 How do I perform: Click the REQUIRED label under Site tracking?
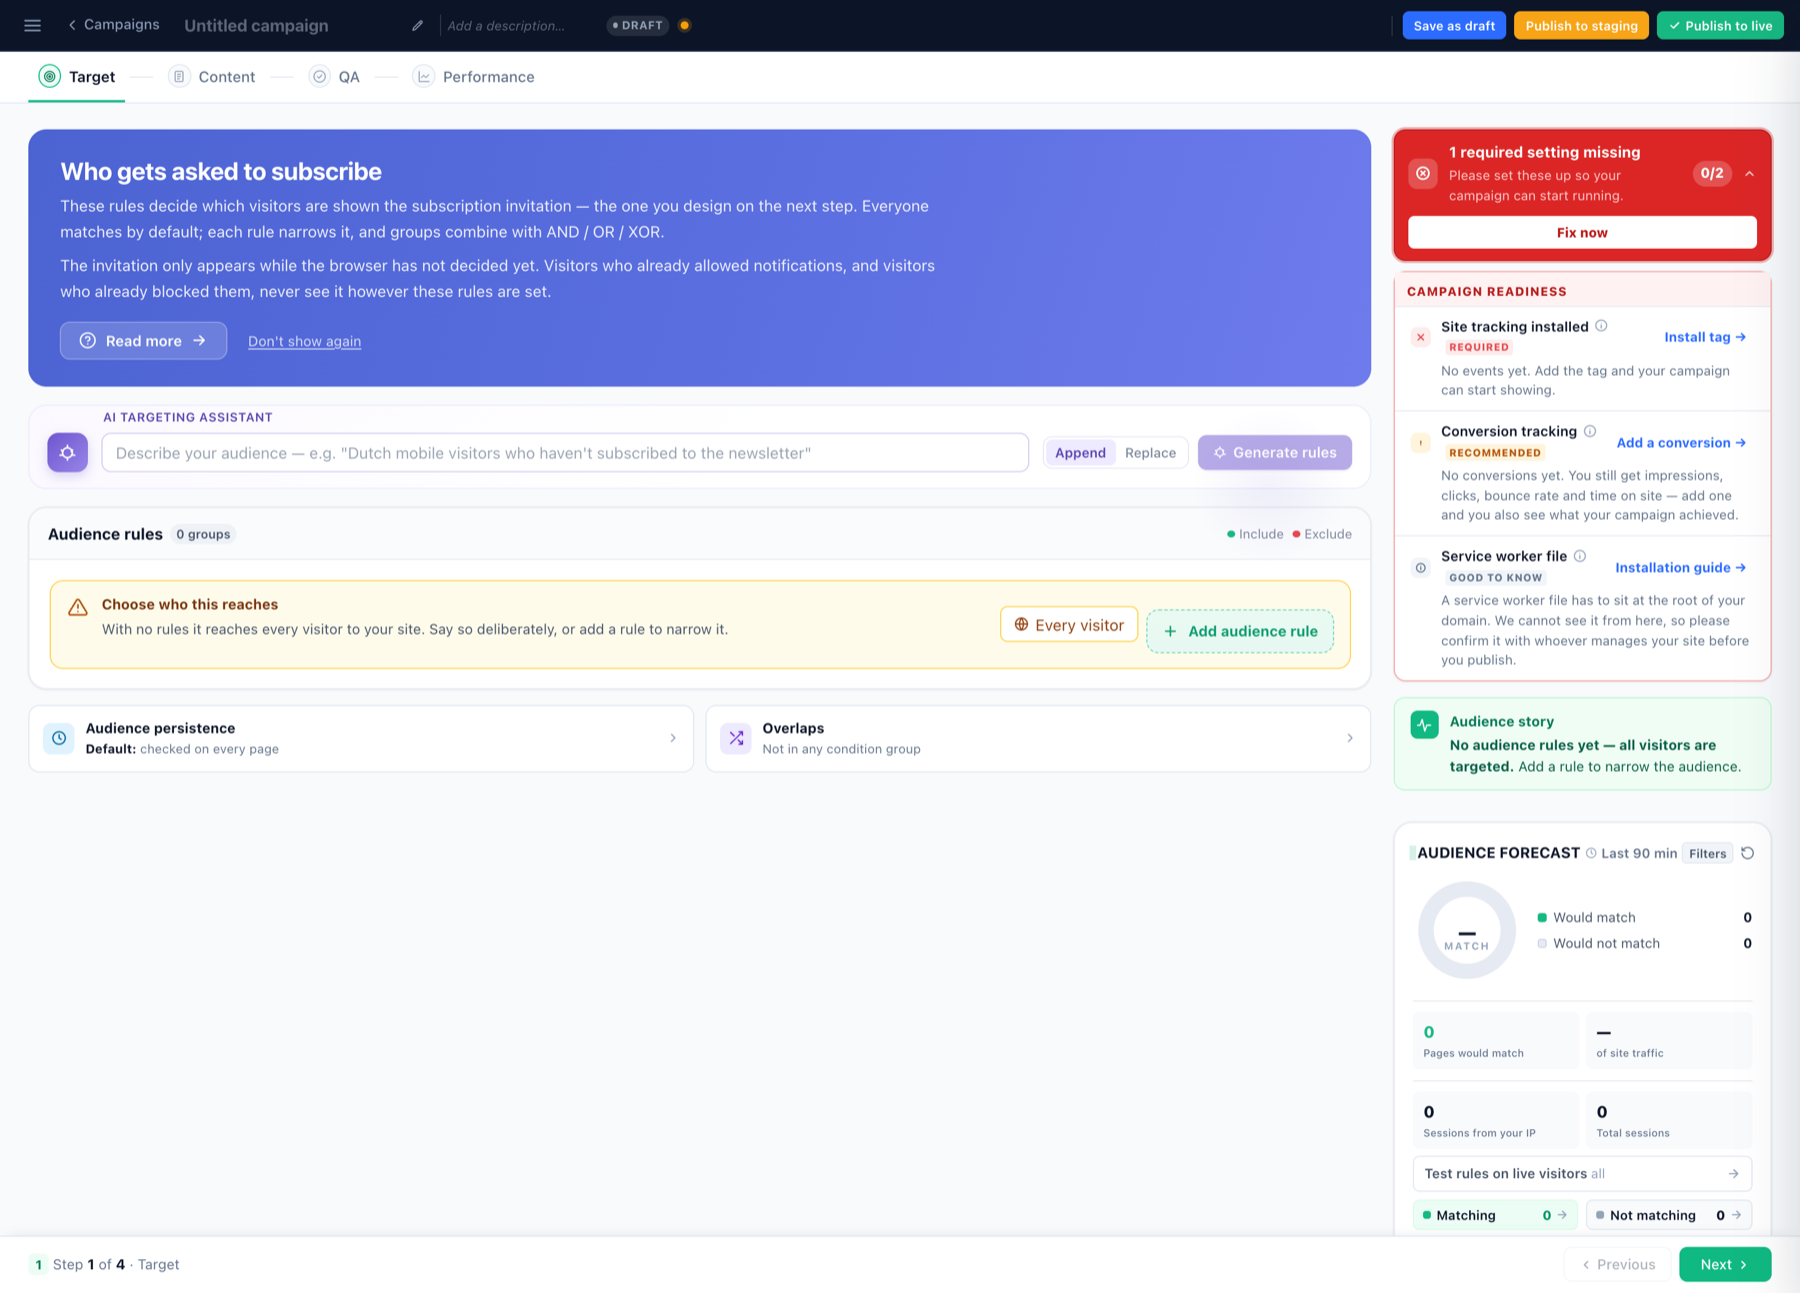coord(1478,347)
